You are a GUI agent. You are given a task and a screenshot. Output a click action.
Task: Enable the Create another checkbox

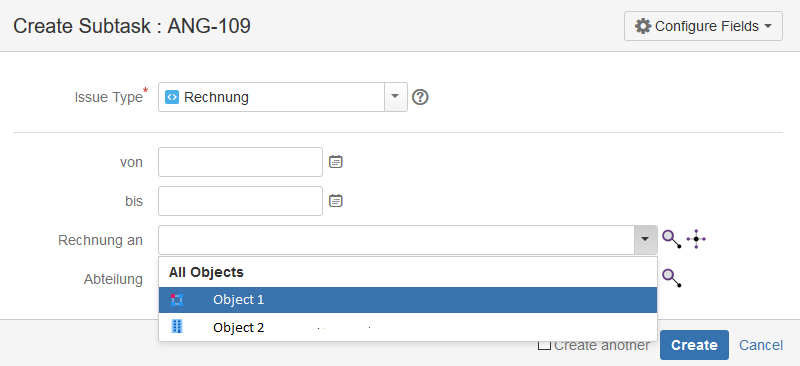click(544, 345)
